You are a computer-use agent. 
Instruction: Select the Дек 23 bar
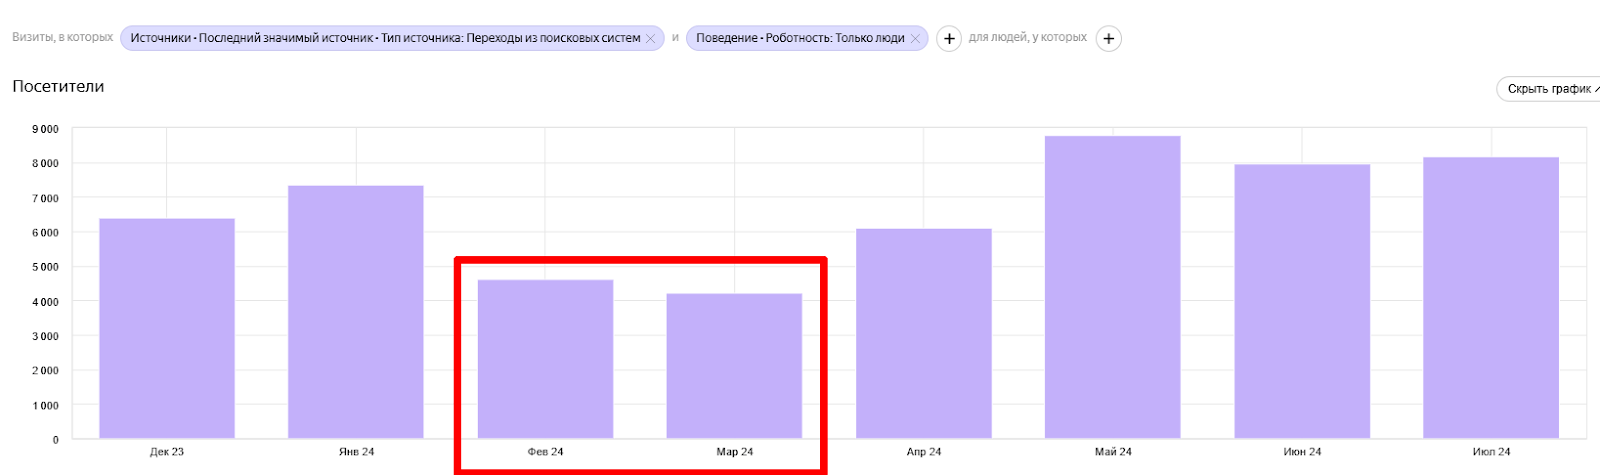point(167,328)
